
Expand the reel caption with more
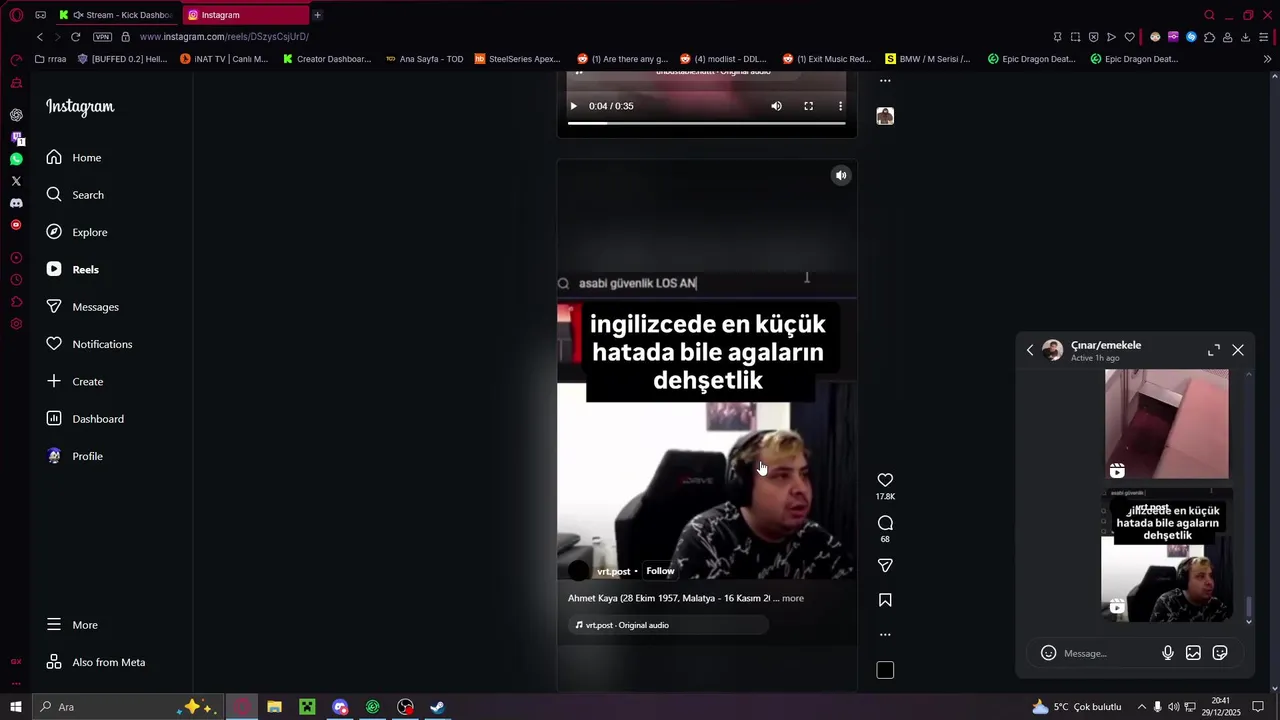click(793, 598)
